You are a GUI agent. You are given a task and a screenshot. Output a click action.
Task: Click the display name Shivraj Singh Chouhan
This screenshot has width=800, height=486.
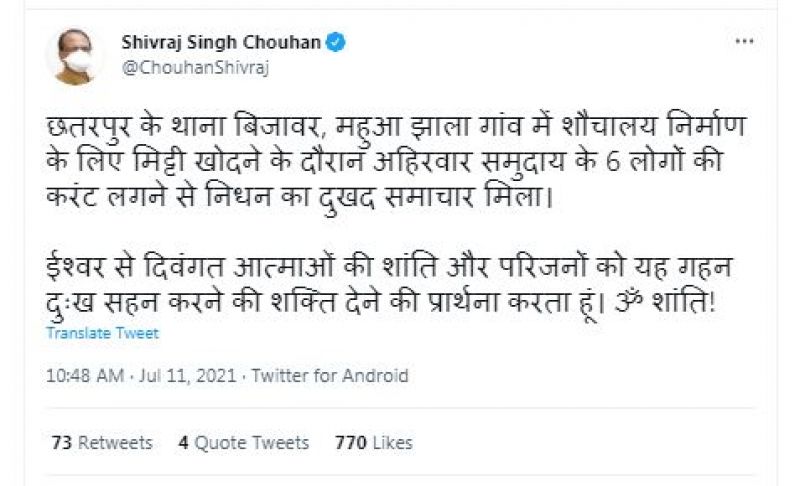click(x=223, y=43)
